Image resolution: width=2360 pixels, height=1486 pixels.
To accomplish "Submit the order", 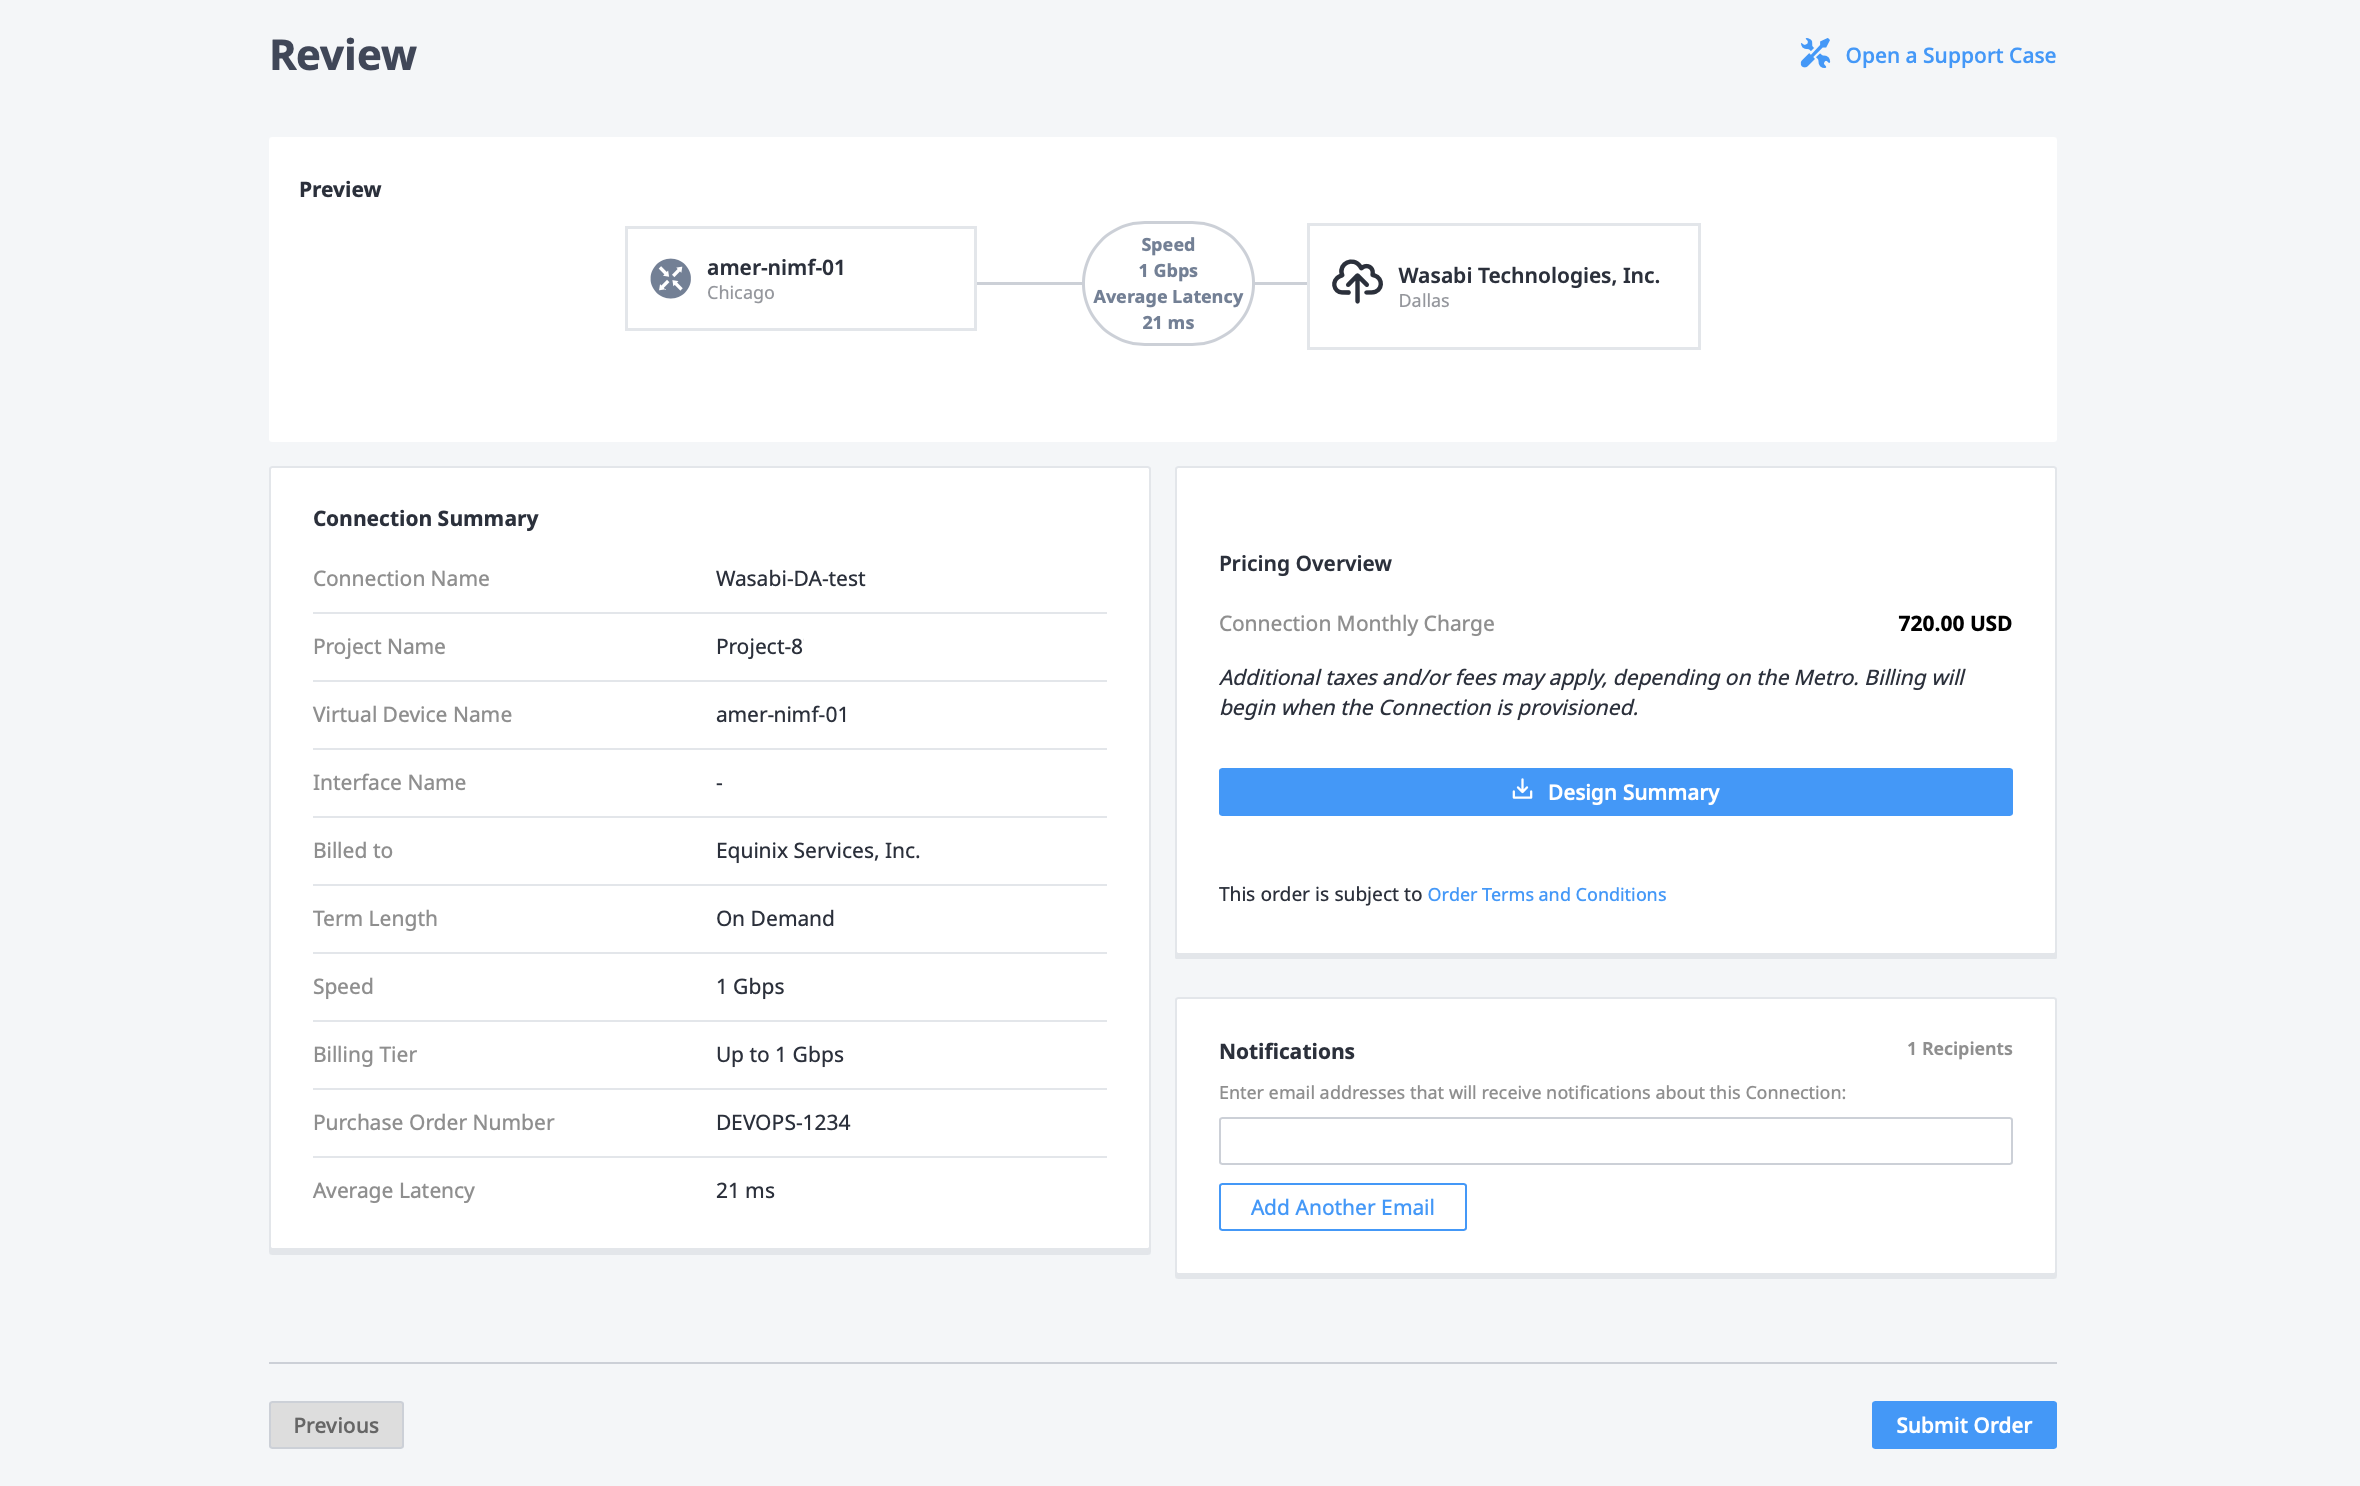I will (x=1963, y=1425).
